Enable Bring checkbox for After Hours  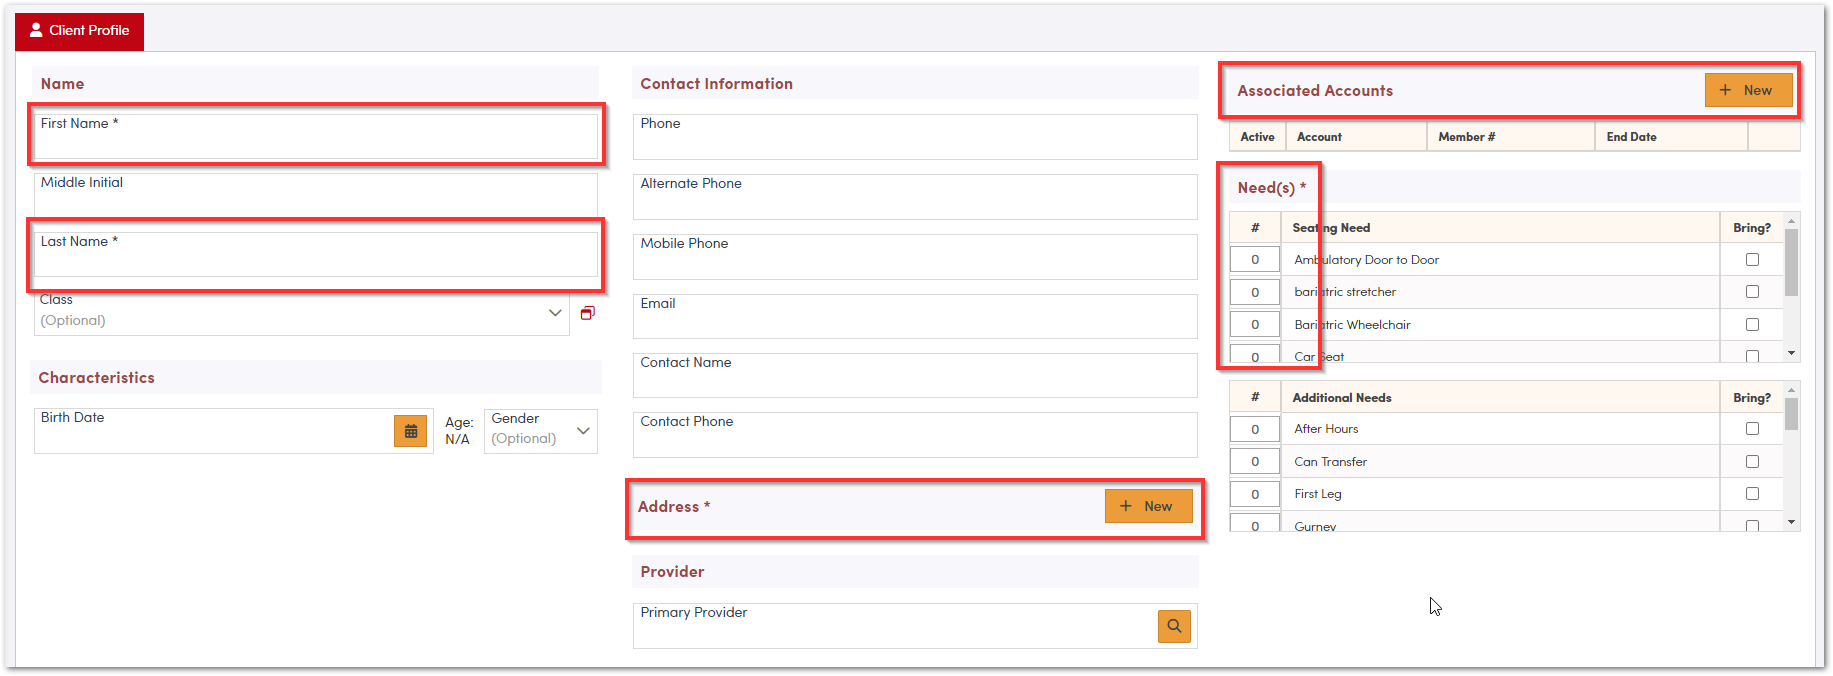pos(1752,429)
